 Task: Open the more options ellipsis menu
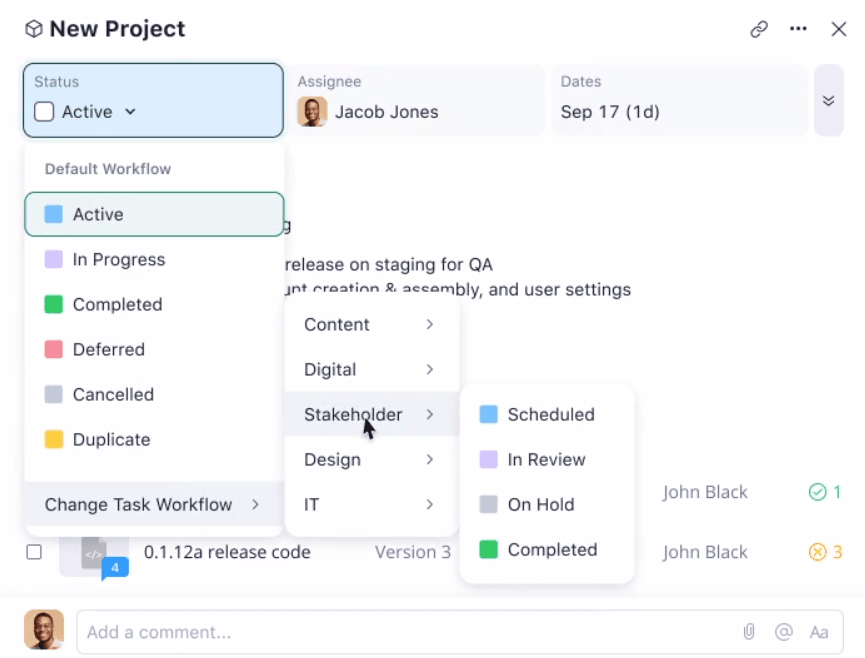tap(798, 30)
